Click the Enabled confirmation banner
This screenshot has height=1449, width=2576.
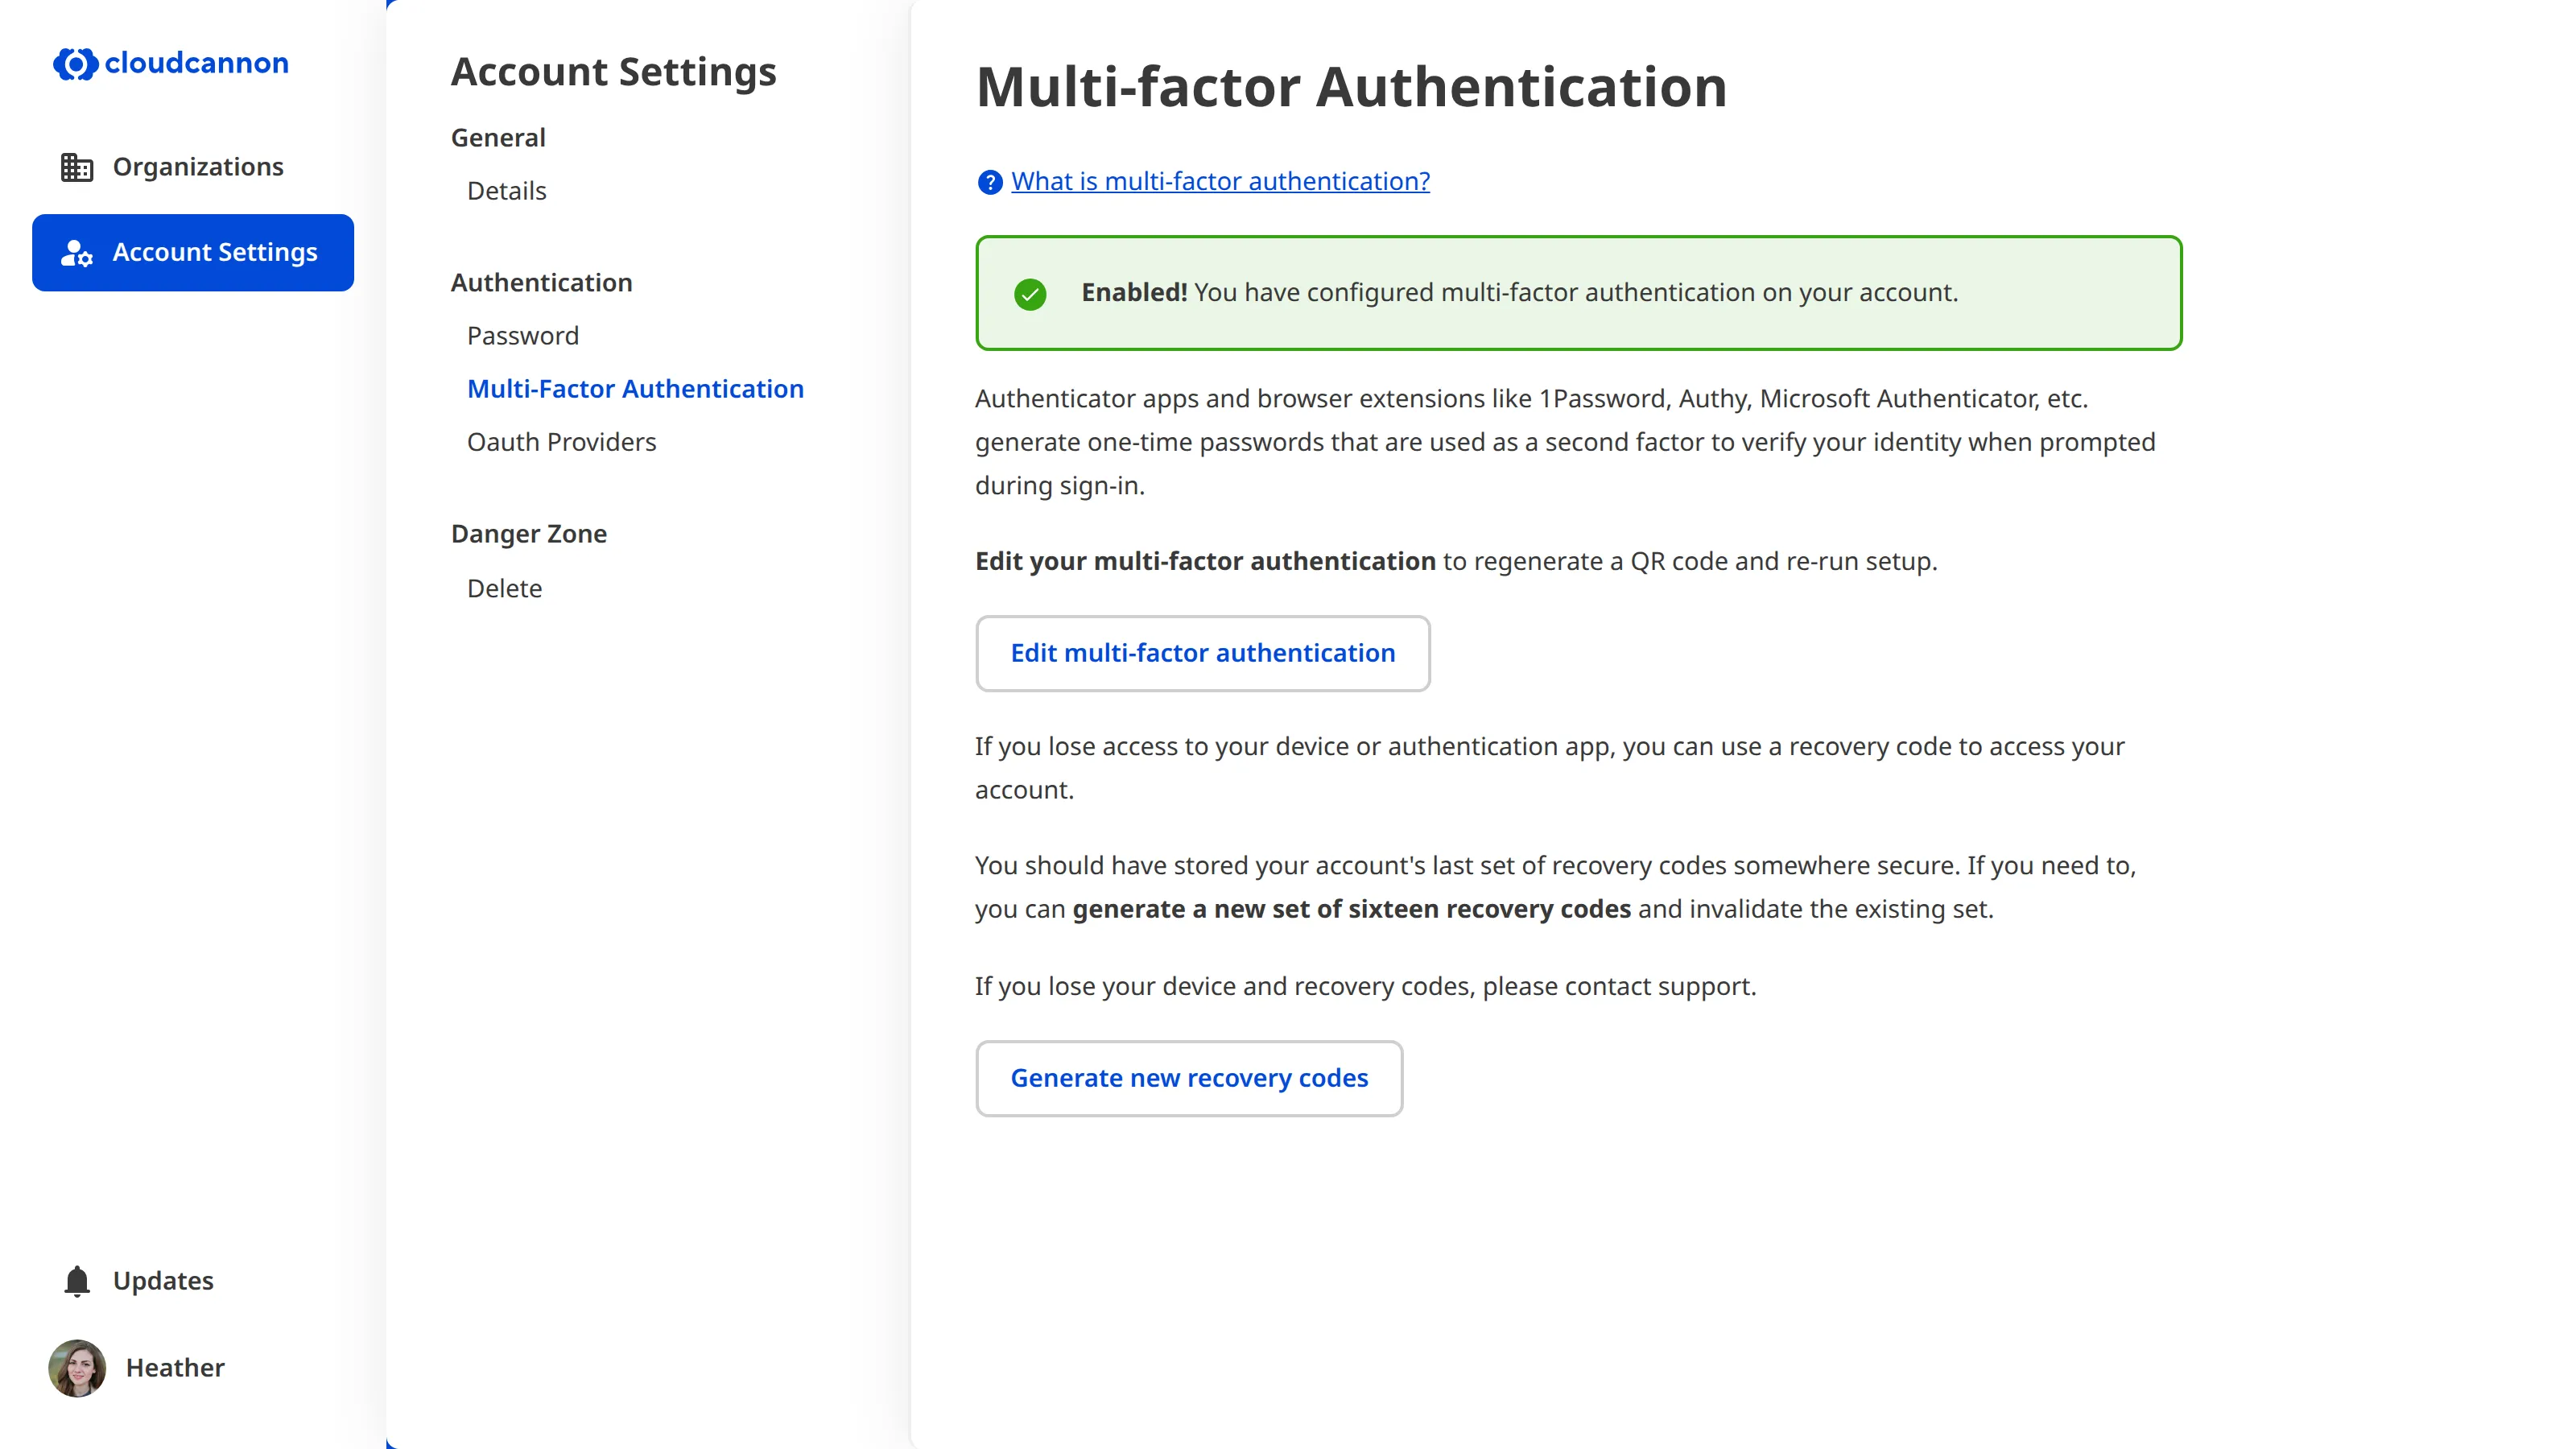point(1578,293)
